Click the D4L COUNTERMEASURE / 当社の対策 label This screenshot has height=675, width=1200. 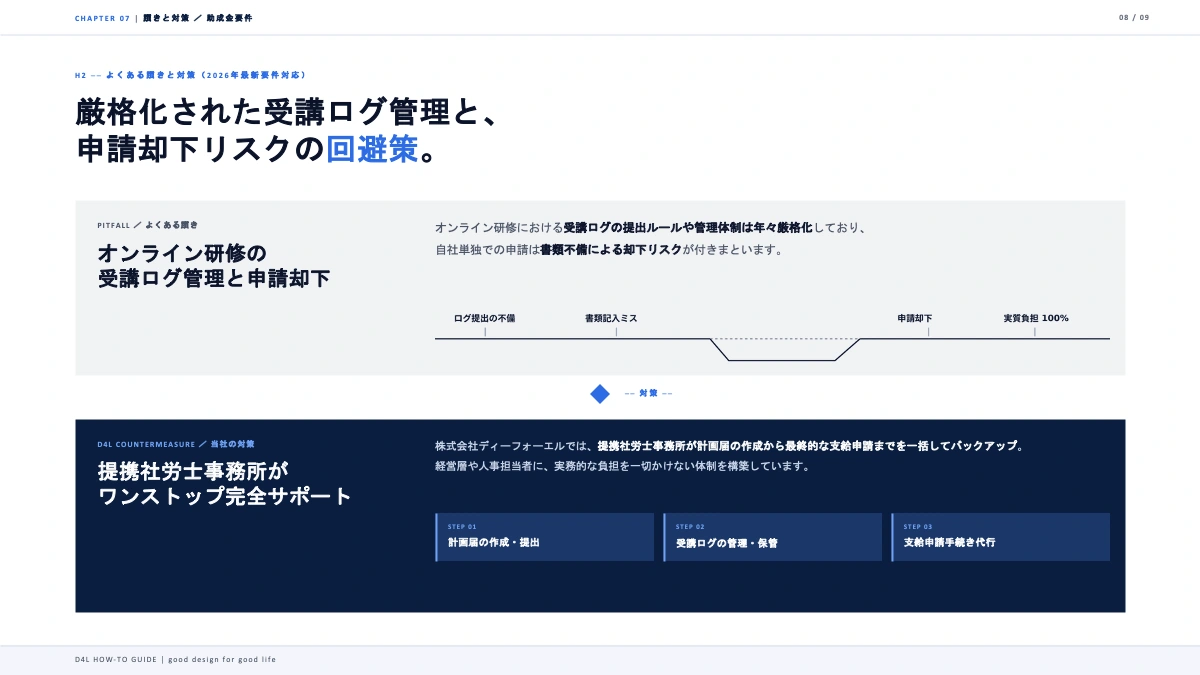coord(176,444)
